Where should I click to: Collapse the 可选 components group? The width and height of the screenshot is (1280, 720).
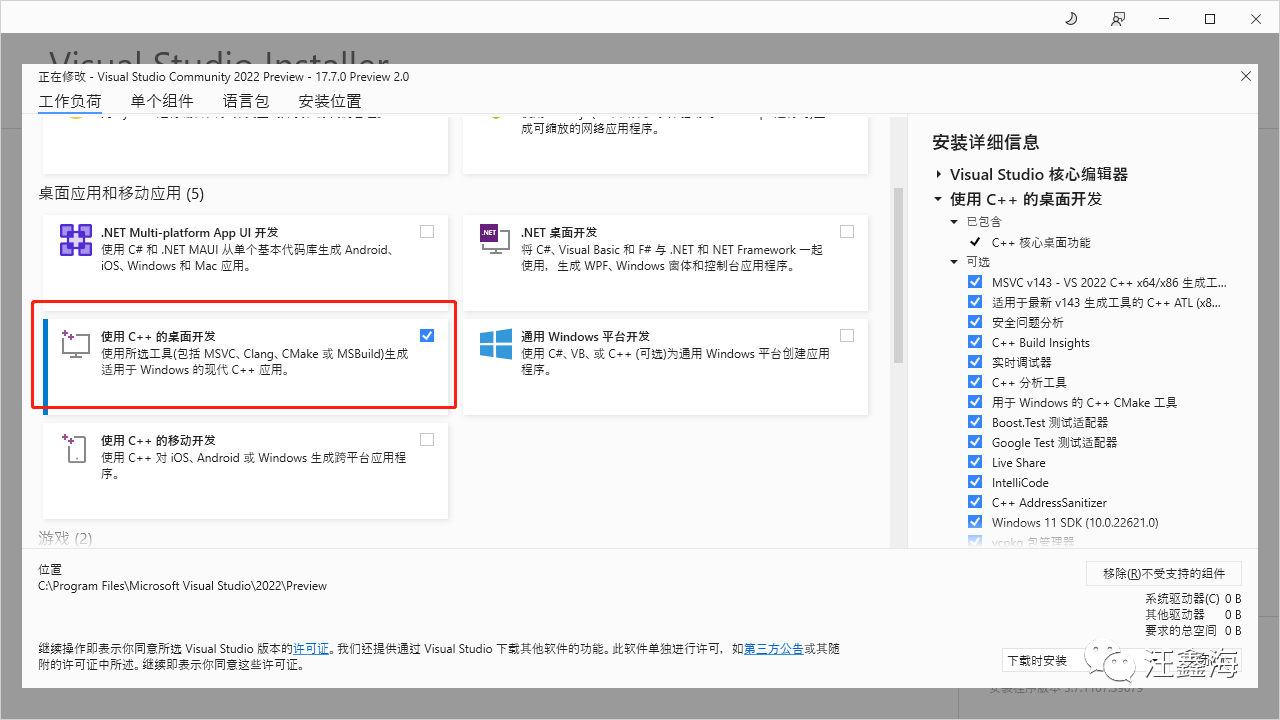coord(955,262)
